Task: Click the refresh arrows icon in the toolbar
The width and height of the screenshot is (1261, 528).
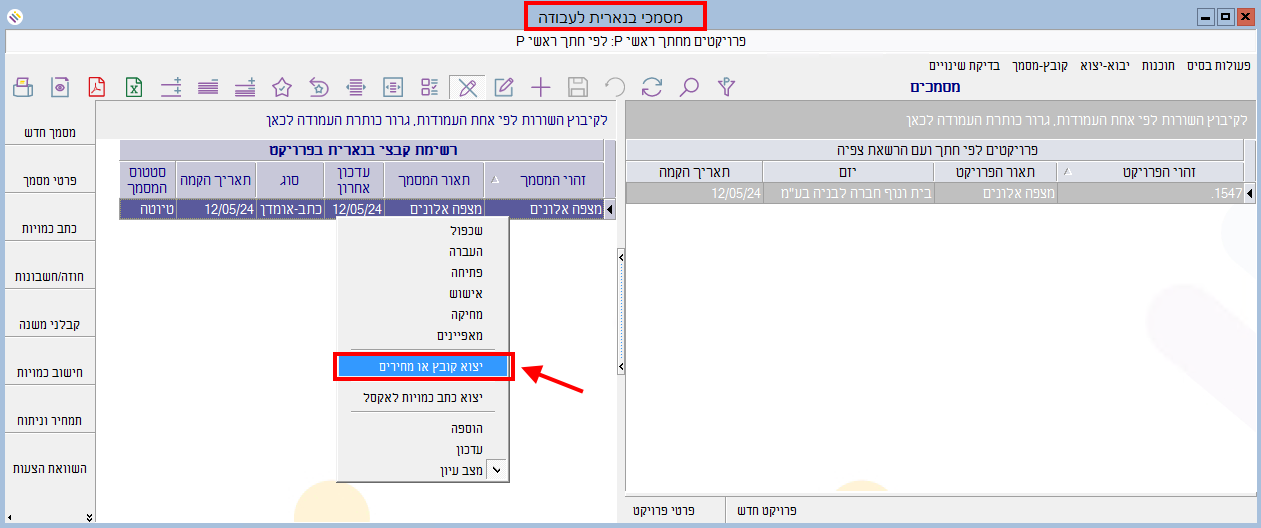Action: point(652,87)
